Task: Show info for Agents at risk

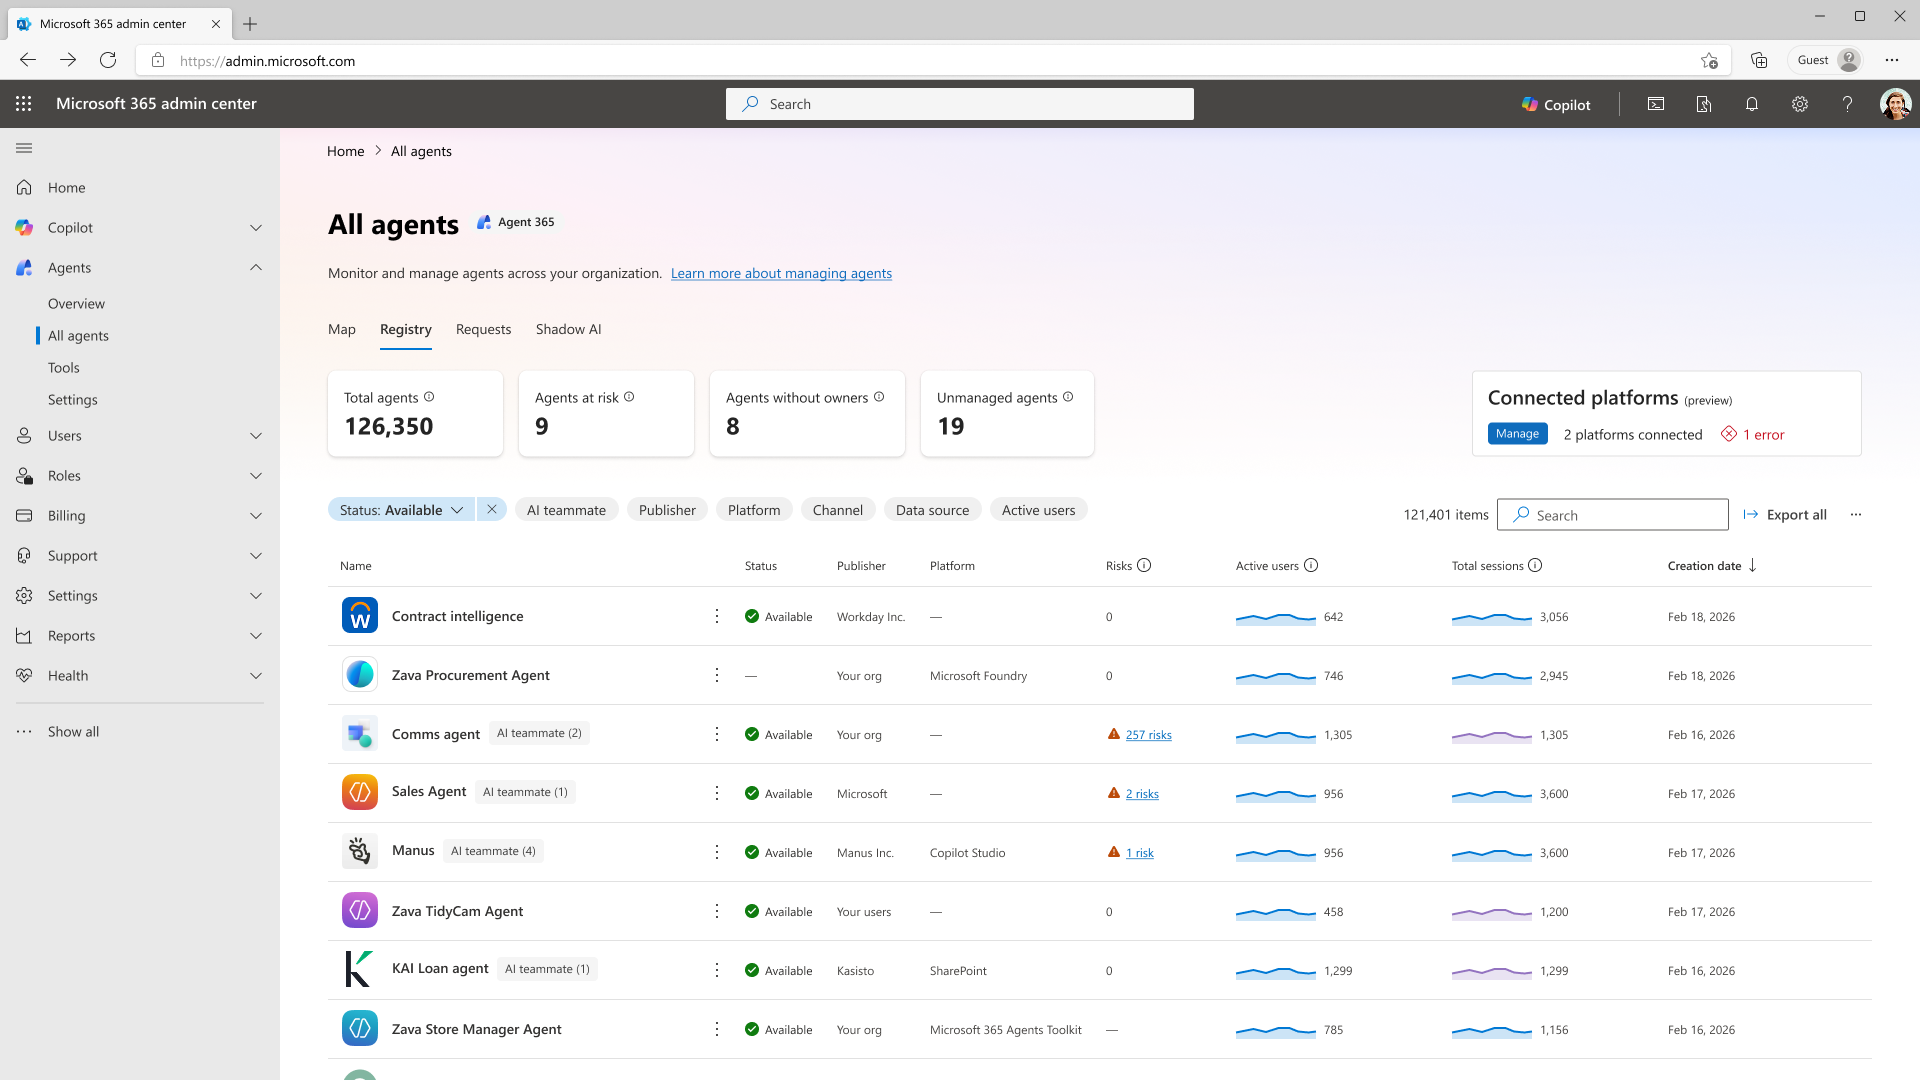Action: tap(629, 397)
